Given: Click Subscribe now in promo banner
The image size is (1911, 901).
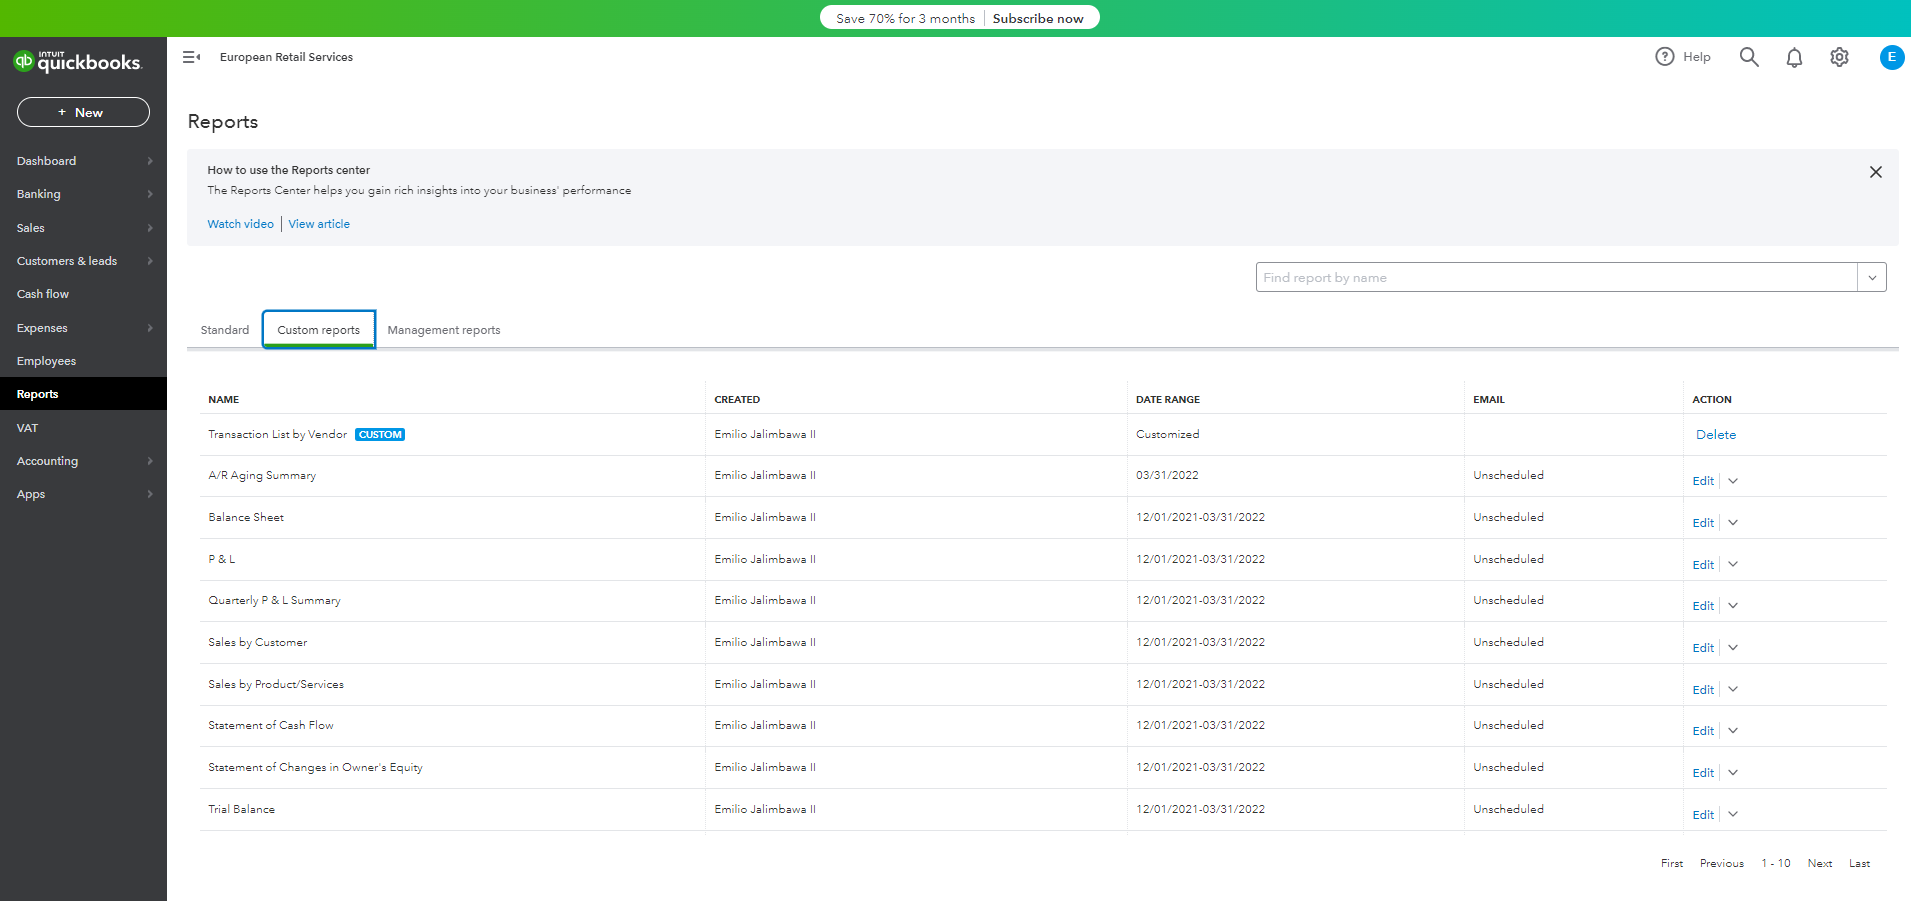Looking at the screenshot, I should pyautogui.click(x=1038, y=18).
